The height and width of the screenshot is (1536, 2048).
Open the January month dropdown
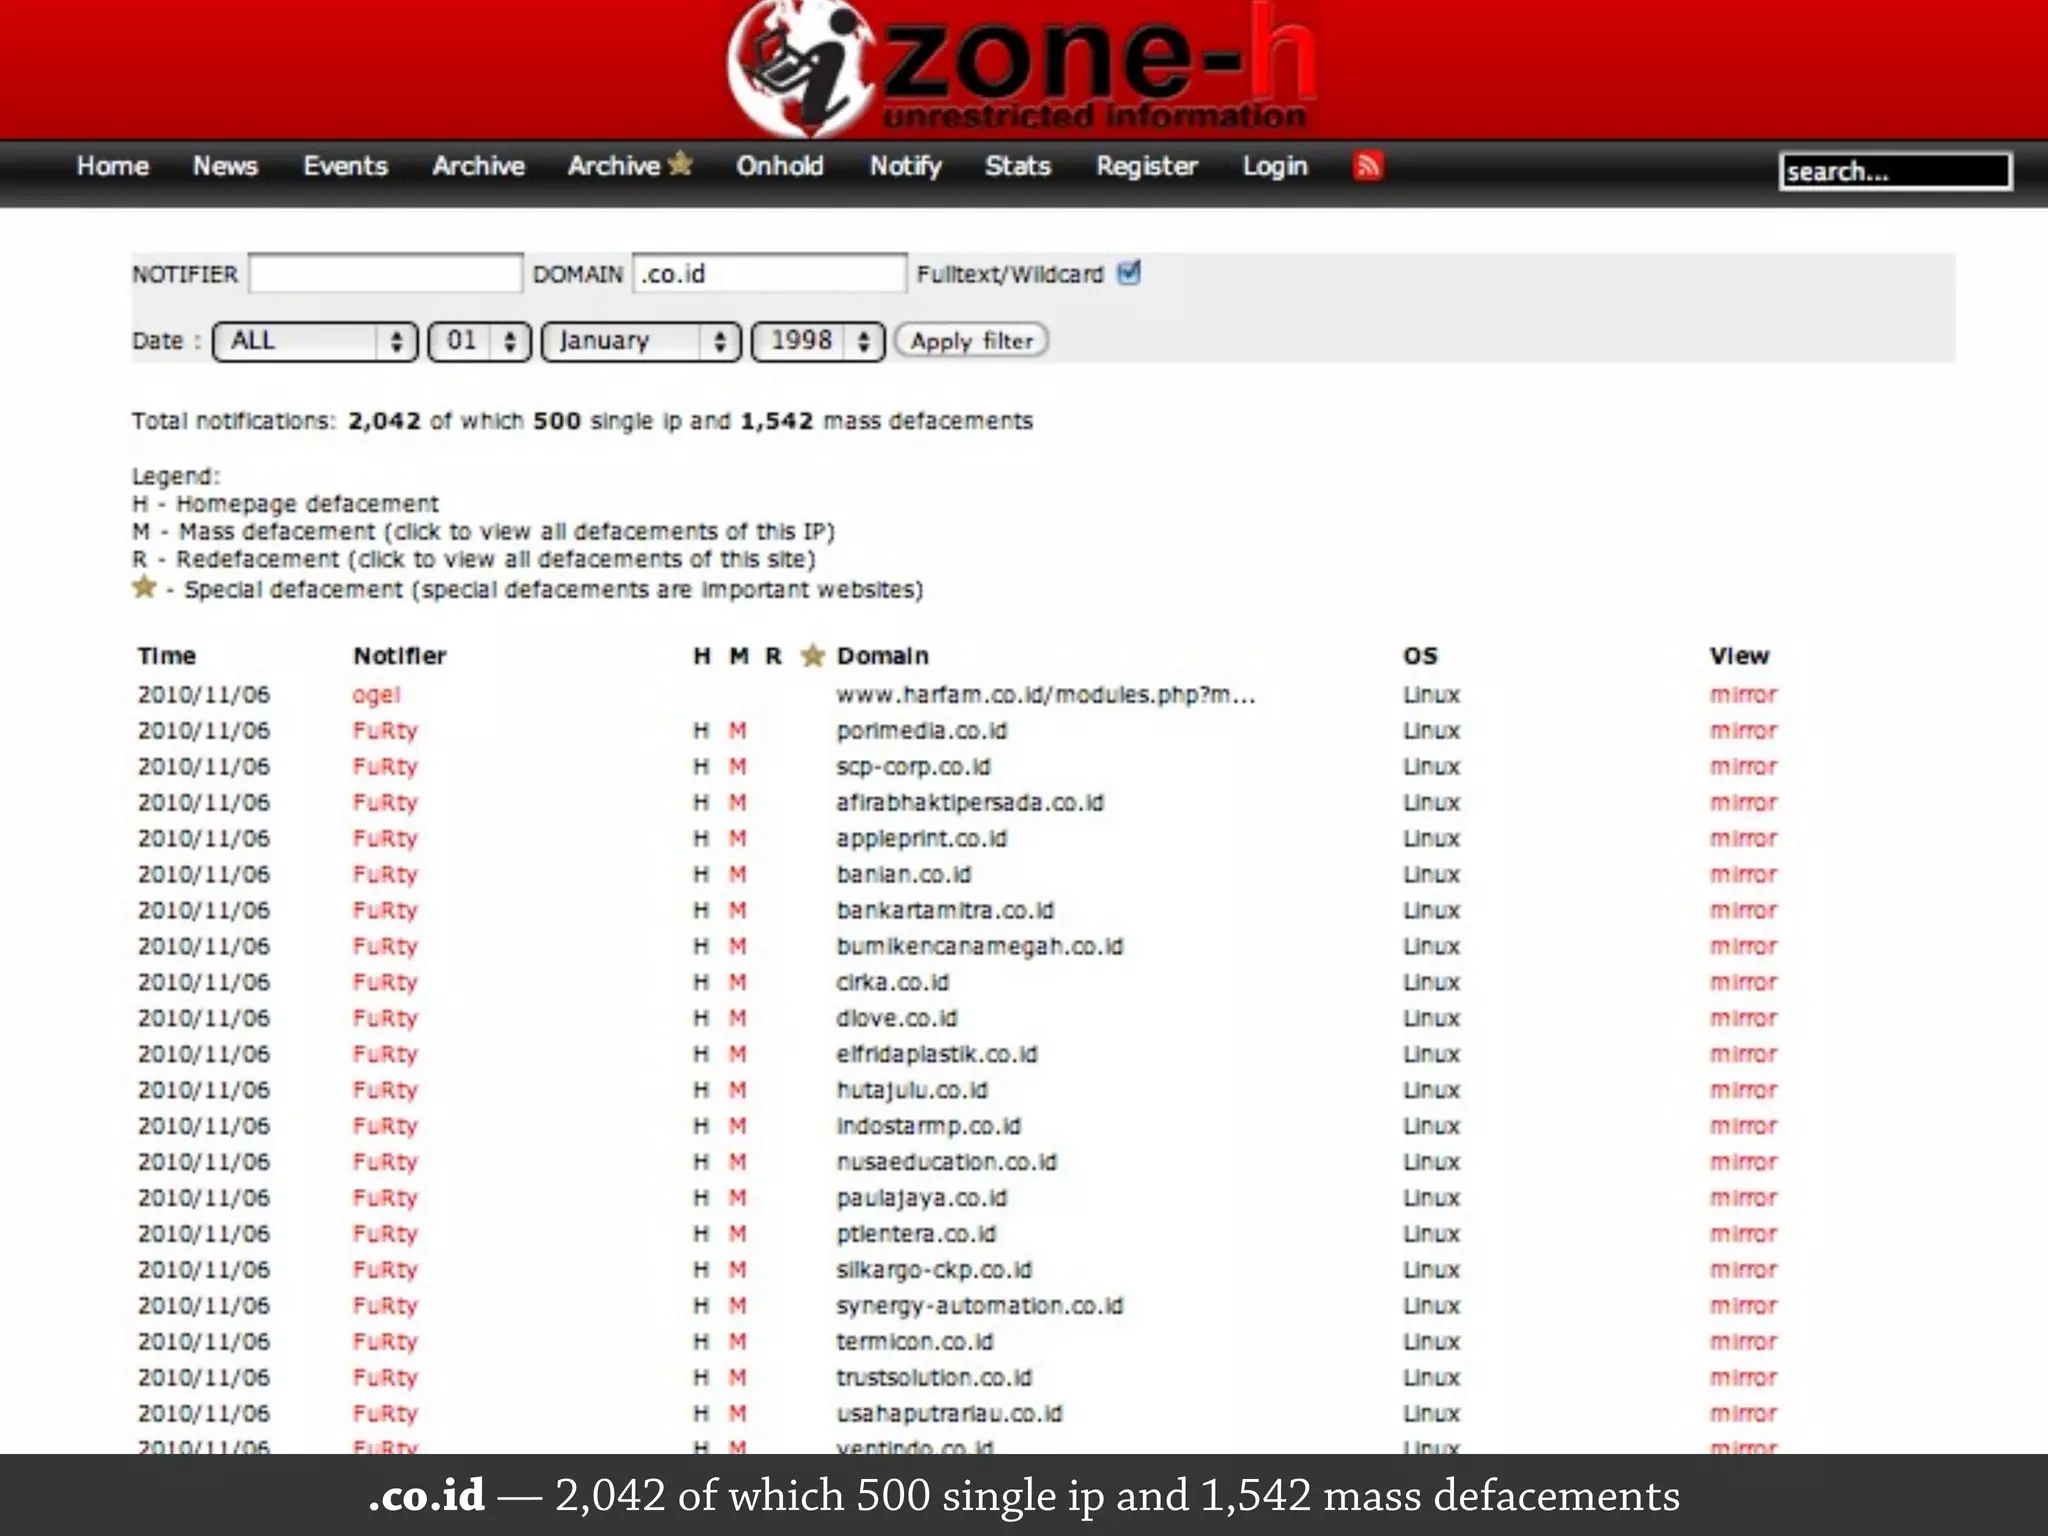(641, 341)
